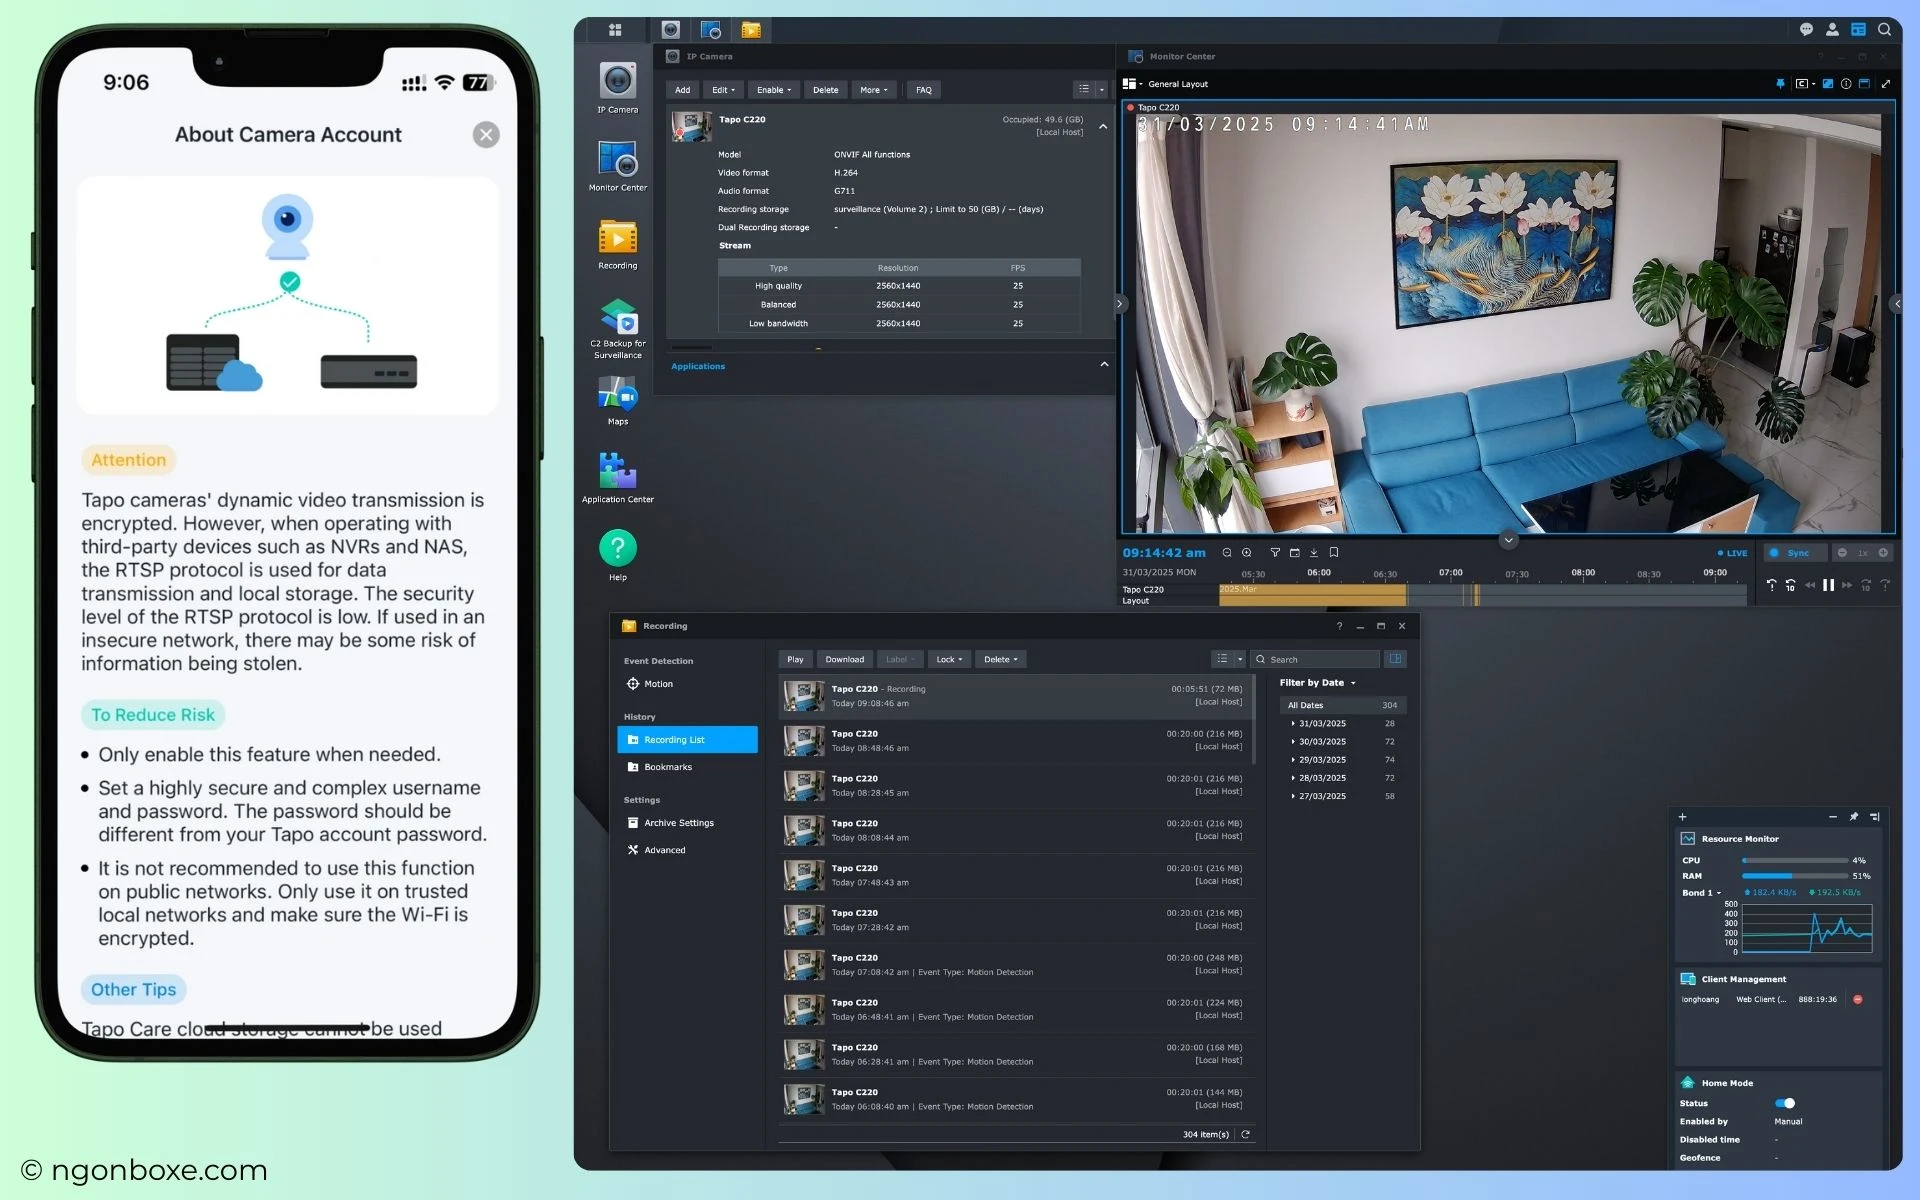Open notifications chat icon in top bar

[1806, 29]
